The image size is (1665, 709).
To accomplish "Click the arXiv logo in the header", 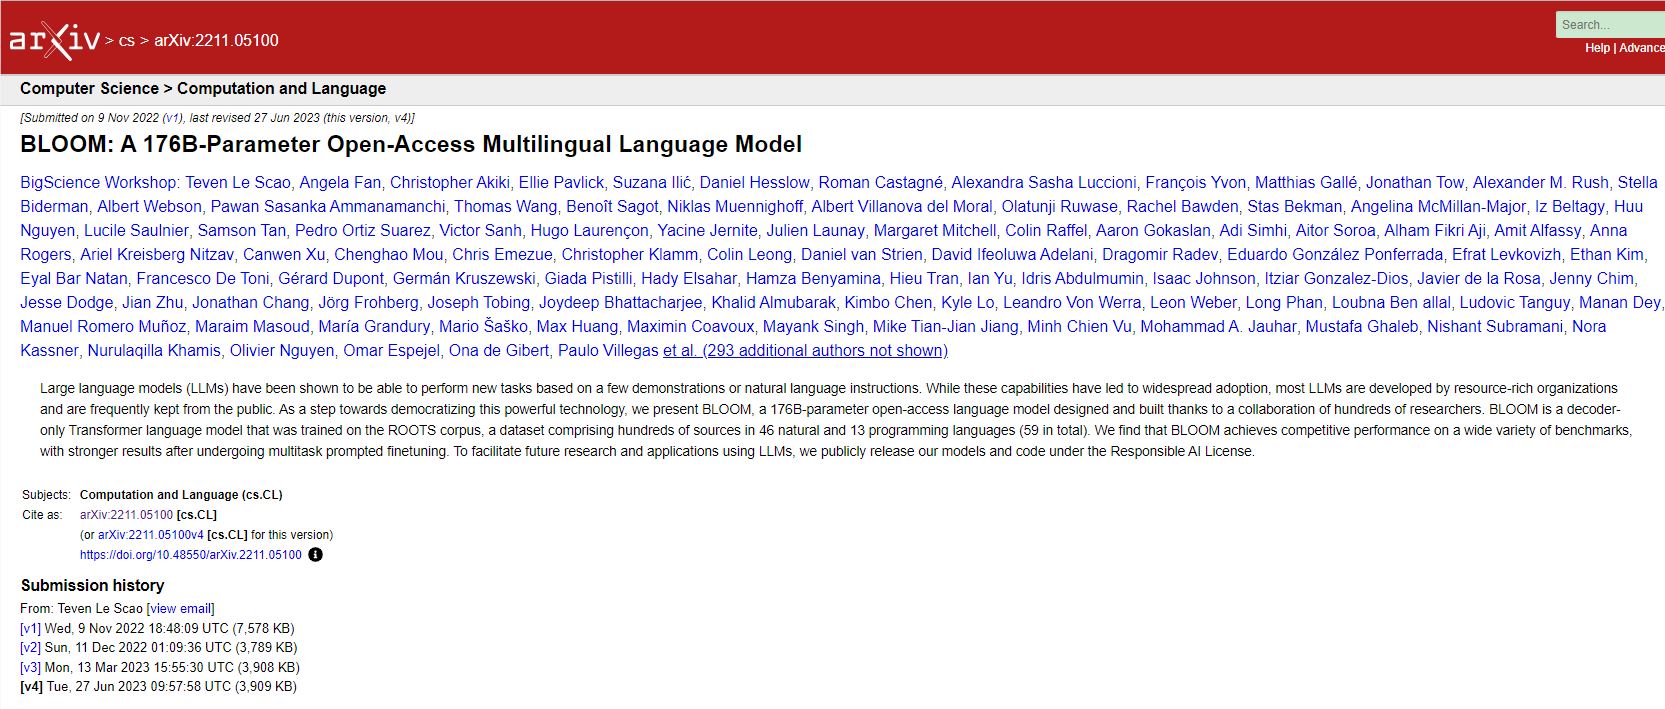I will click(54, 40).
